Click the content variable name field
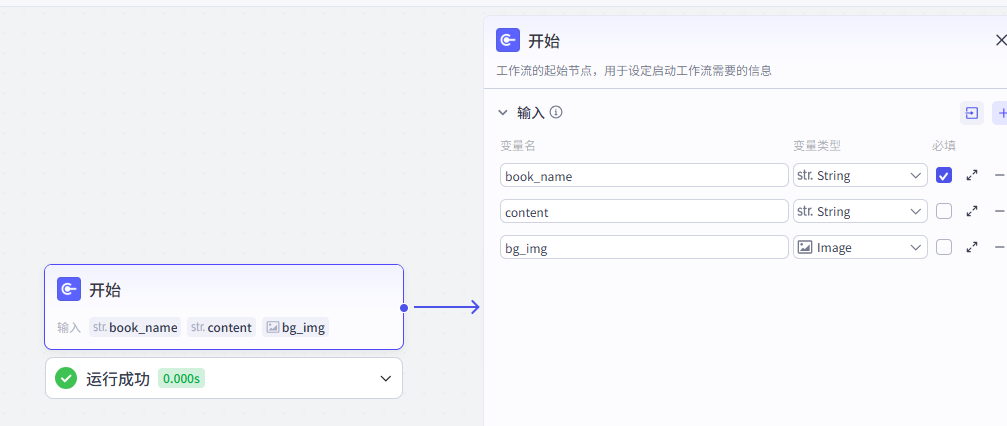 (644, 212)
